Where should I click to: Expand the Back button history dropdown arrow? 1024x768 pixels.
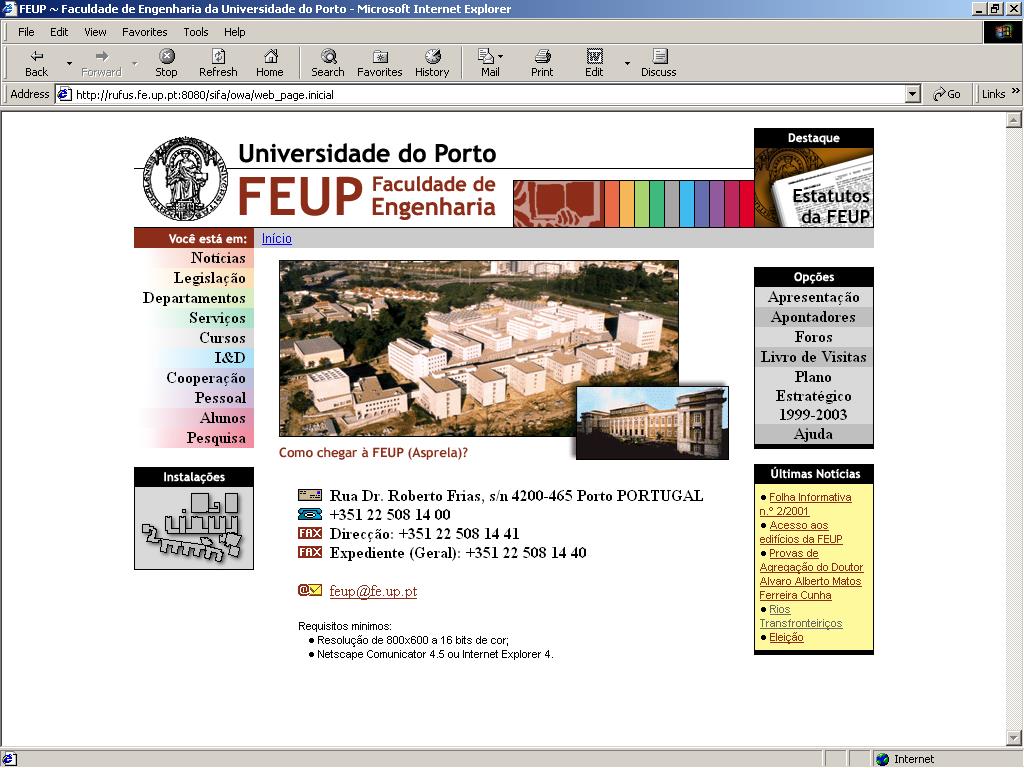click(69, 63)
